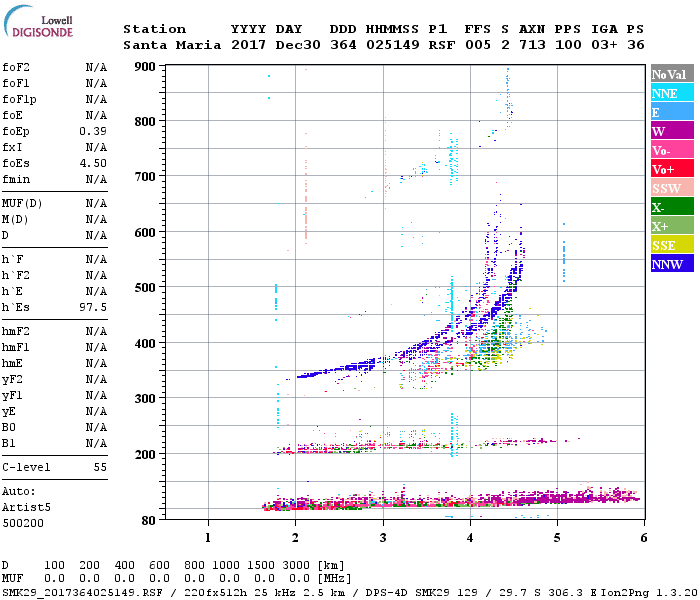Image resolution: width=700 pixels, height=600 pixels.
Task: Click the B0 parameter label
Action: [x=9, y=427]
